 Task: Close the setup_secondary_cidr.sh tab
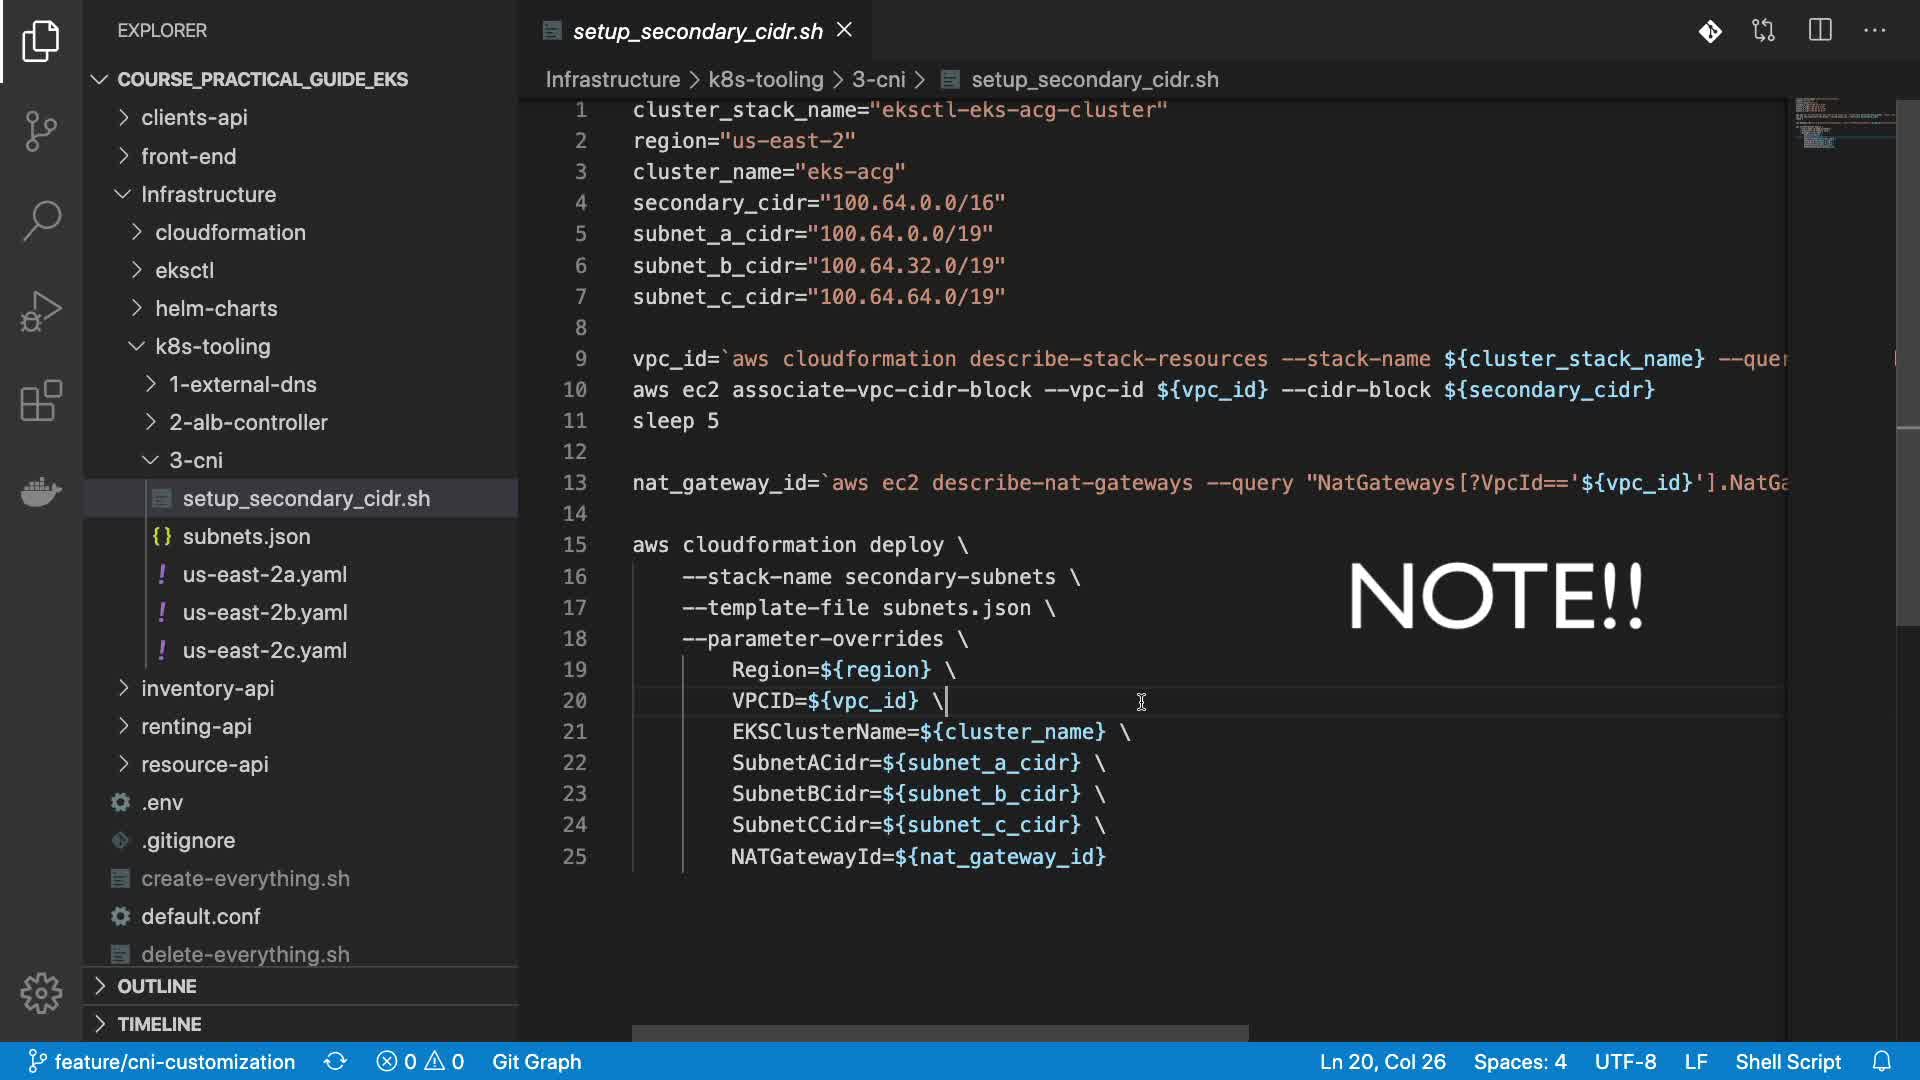(x=845, y=30)
